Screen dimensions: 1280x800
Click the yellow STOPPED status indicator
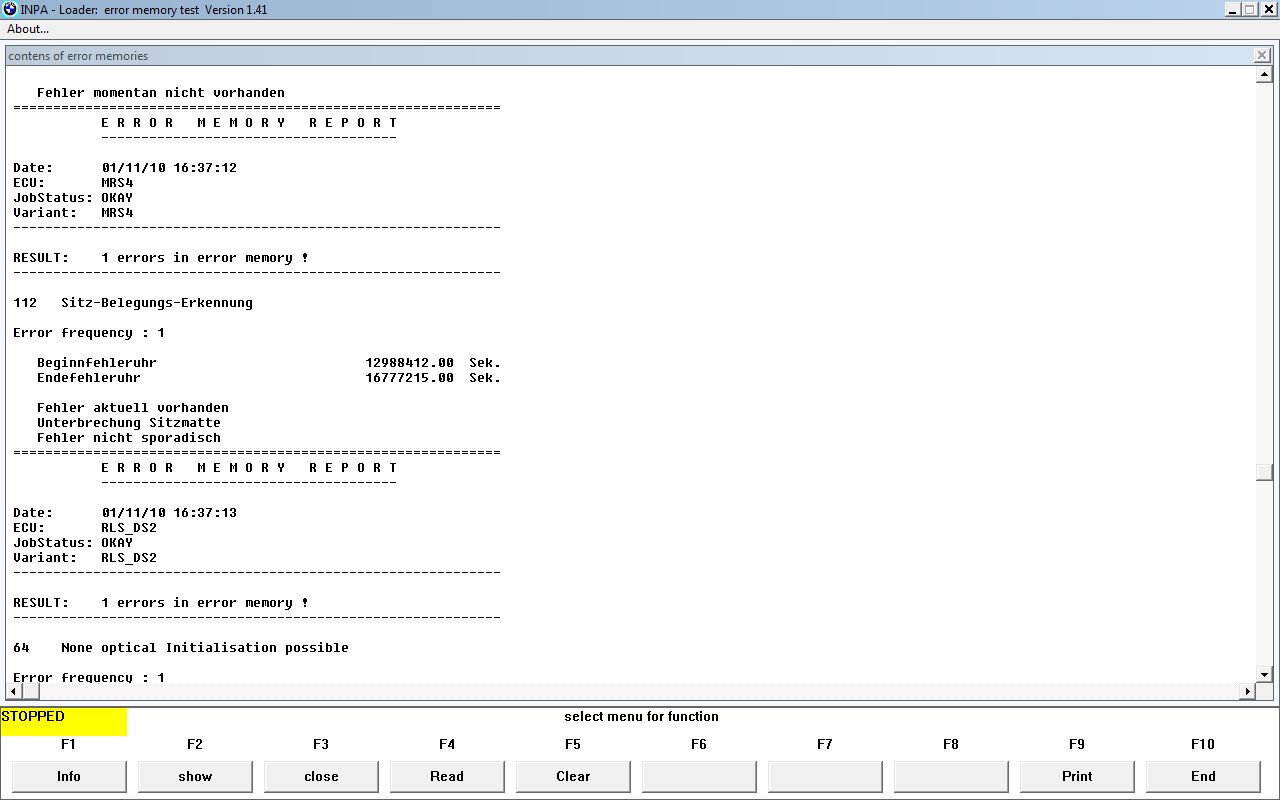click(64, 721)
